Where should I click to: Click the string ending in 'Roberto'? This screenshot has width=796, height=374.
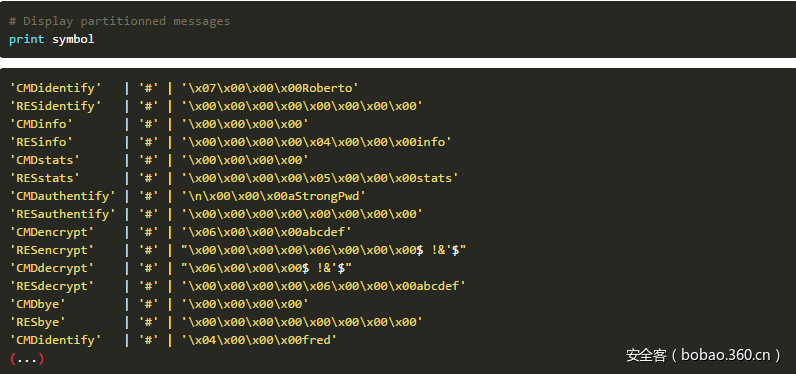tap(271, 88)
